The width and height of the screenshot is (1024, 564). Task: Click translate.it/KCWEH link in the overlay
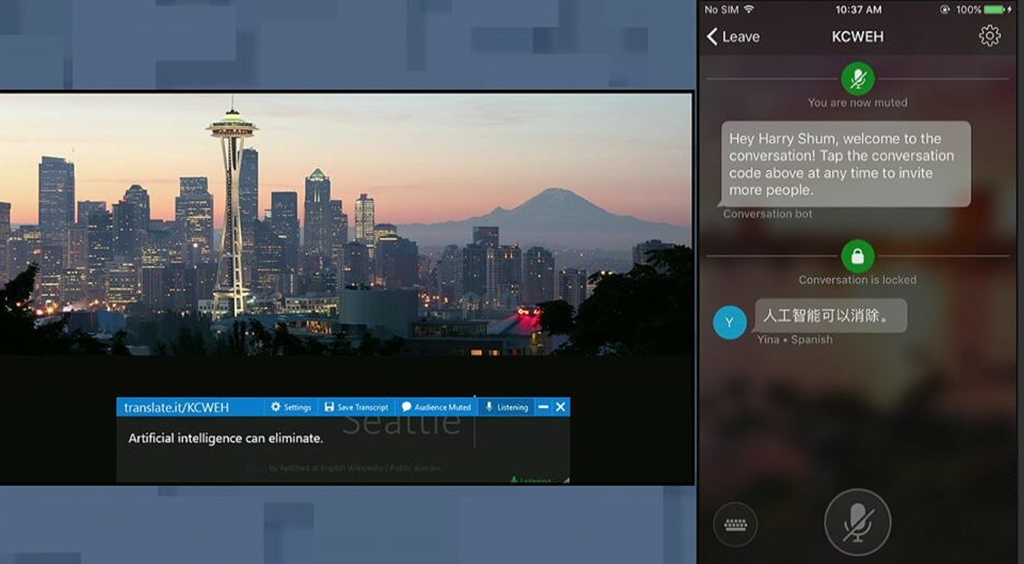176,407
